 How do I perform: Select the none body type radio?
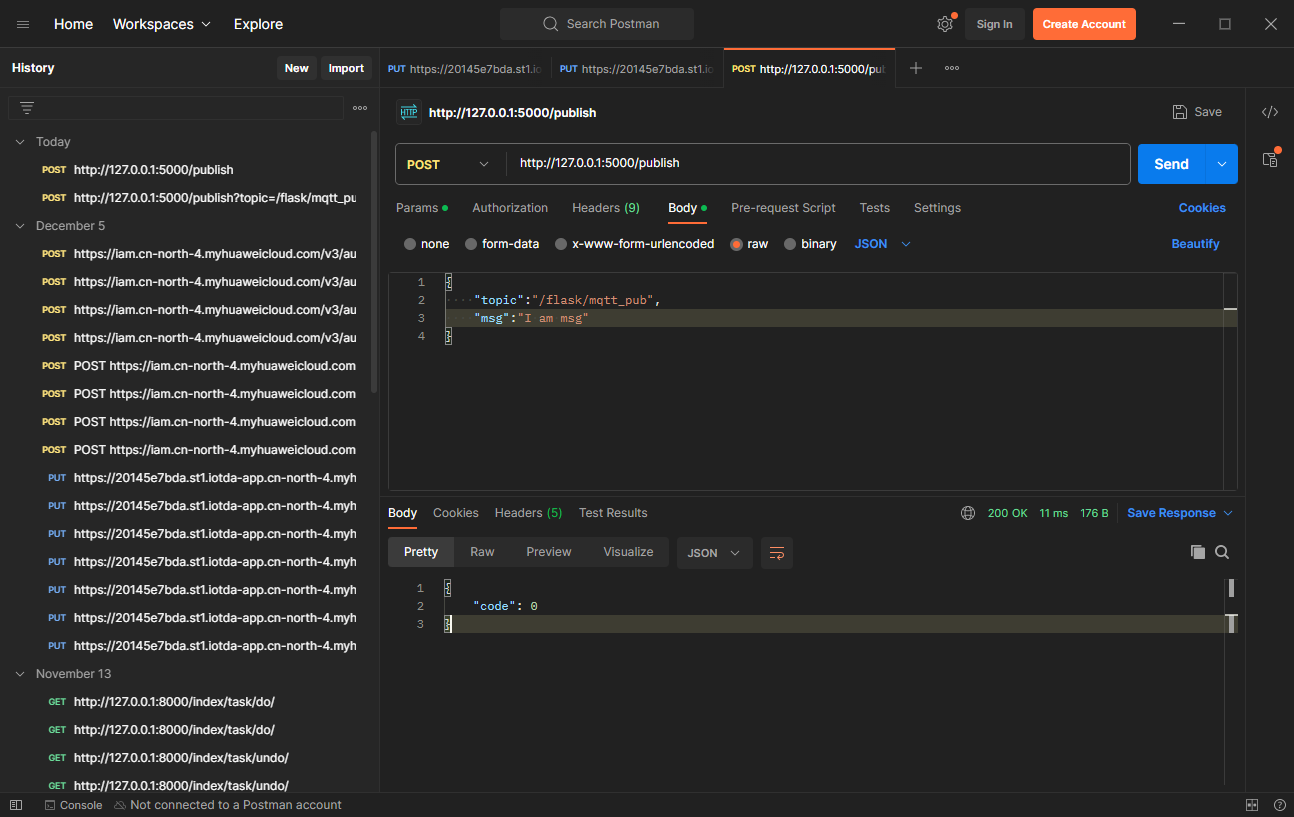[x=410, y=244]
